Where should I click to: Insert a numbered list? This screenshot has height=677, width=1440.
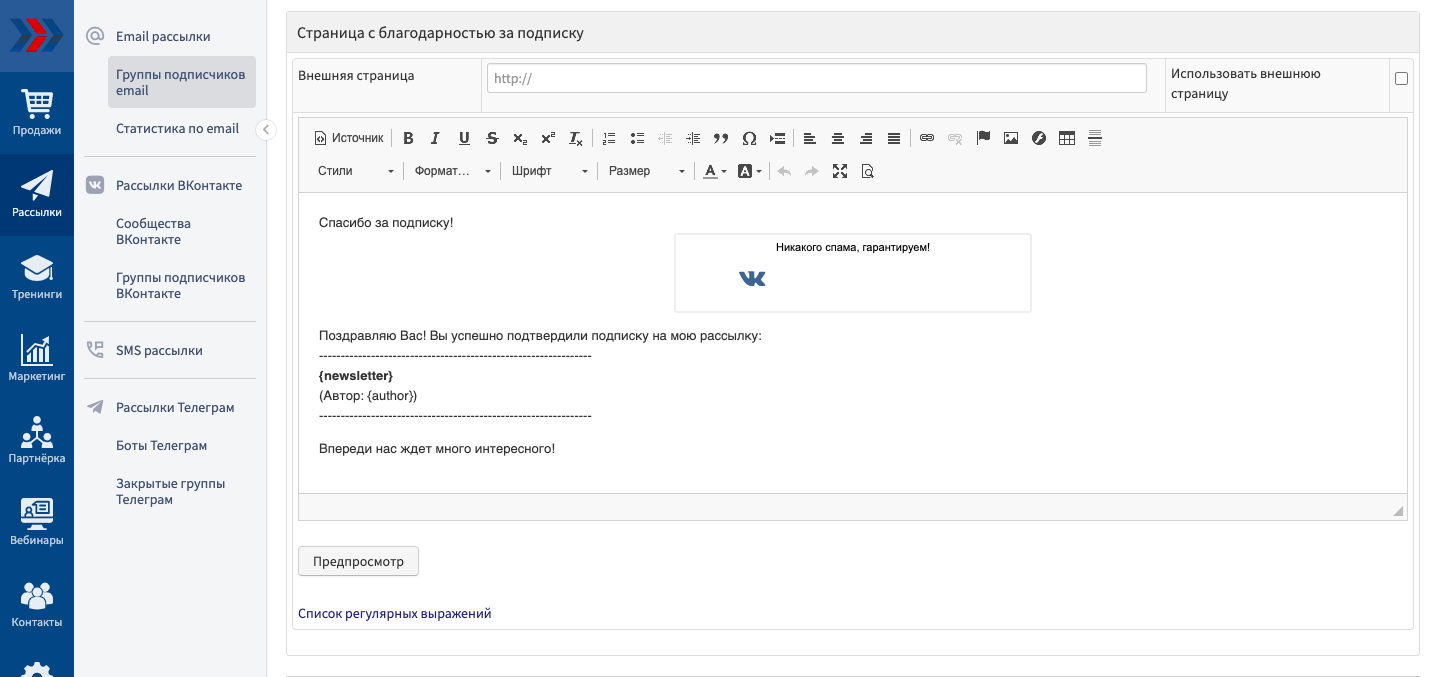click(609, 138)
